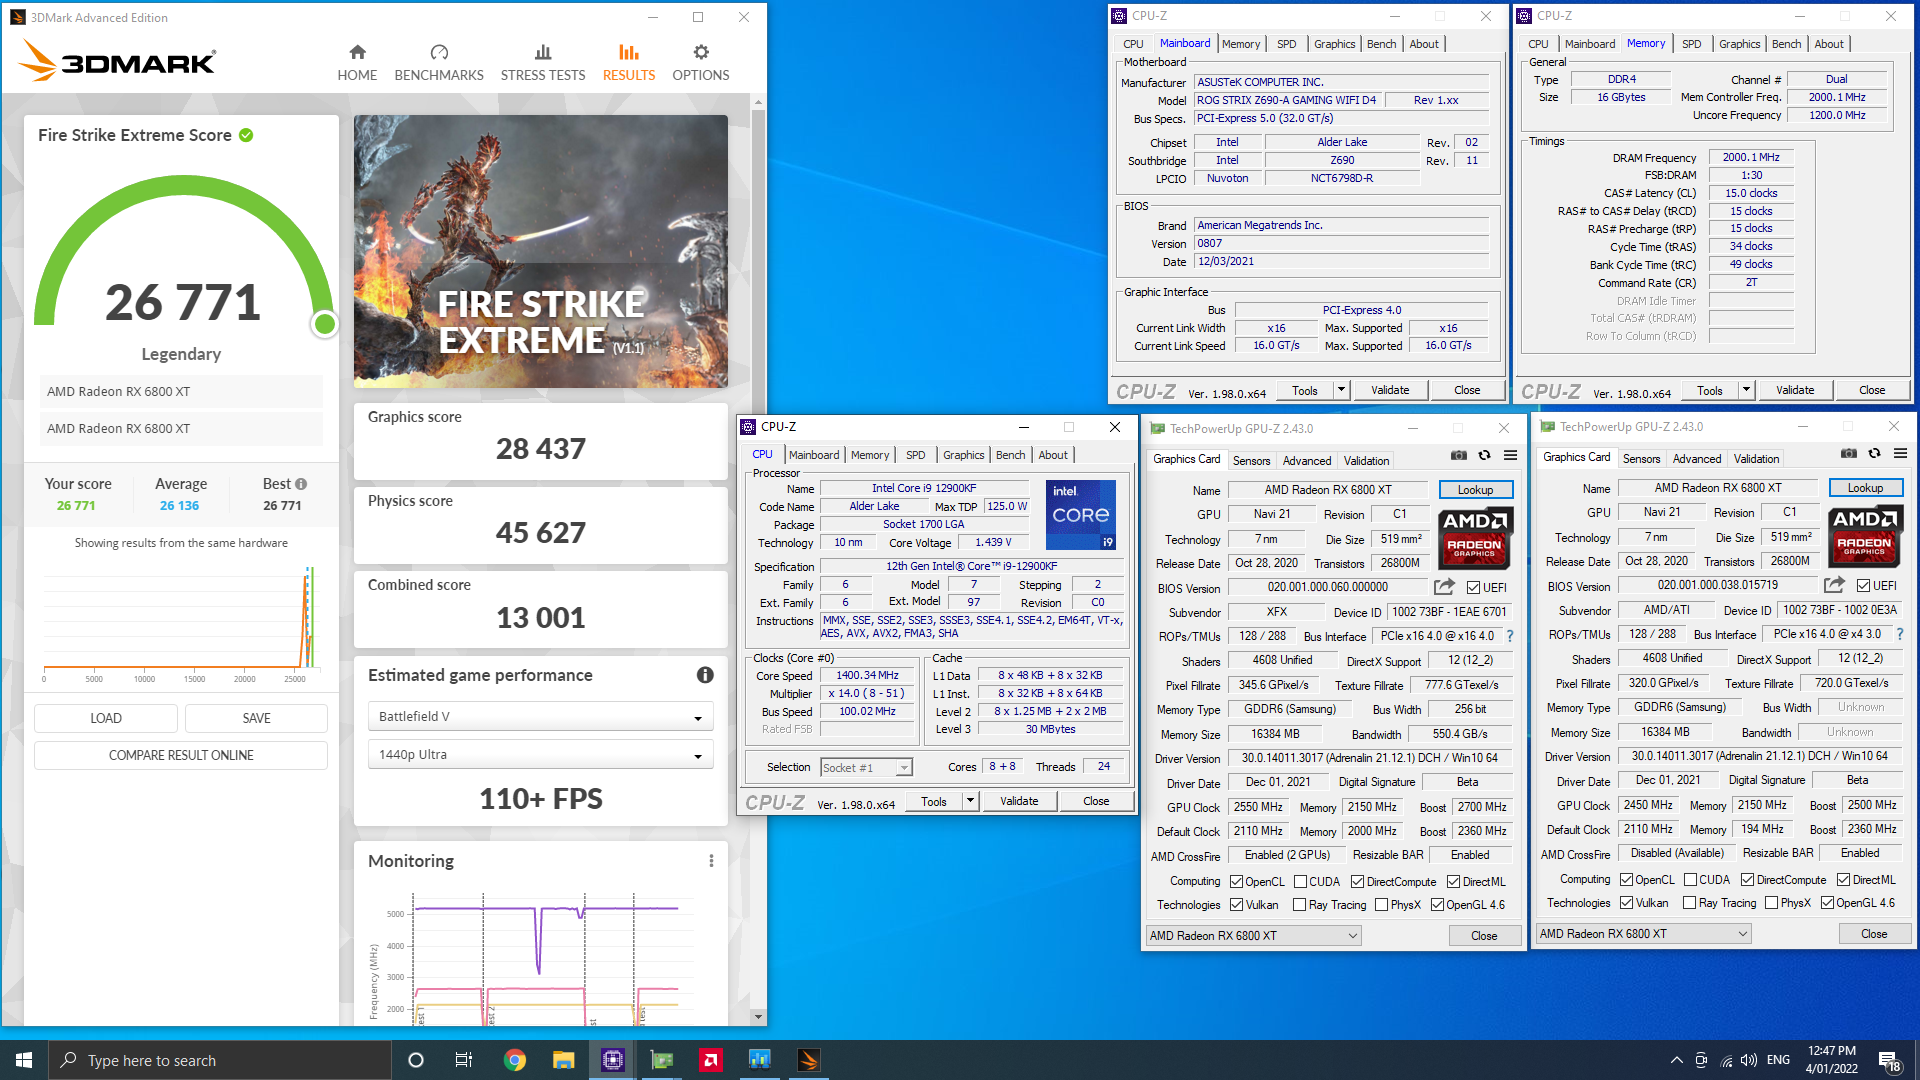Image resolution: width=1920 pixels, height=1080 pixels.
Task: Toggle UEFI checkbox in left GPU-Z window
Action: 1473,588
